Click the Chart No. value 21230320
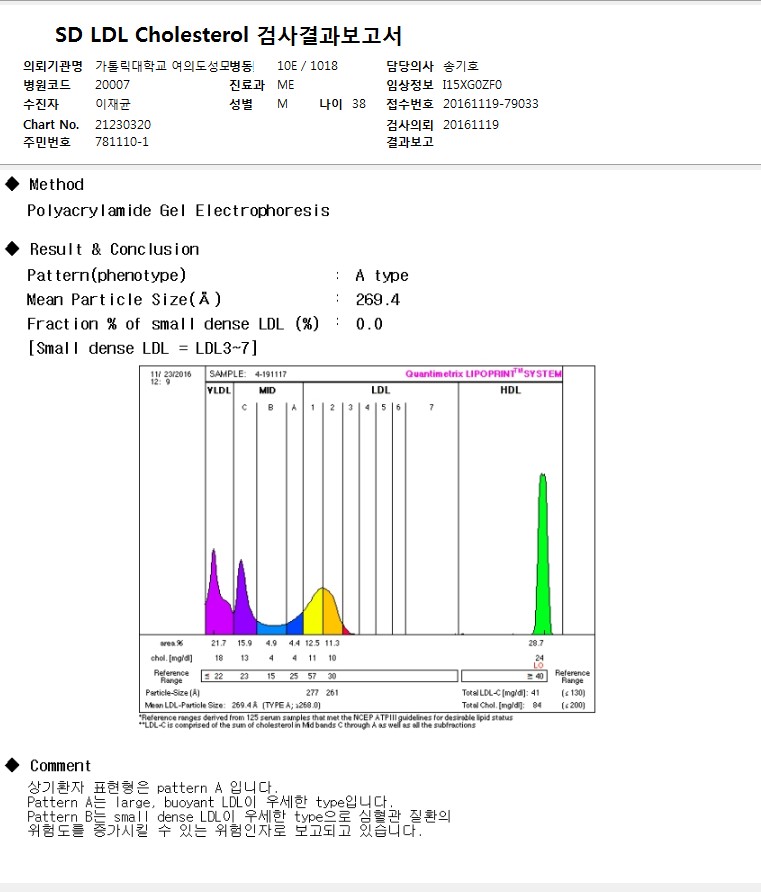The width and height of the screenshot is (761, 892). coord(123,125)
